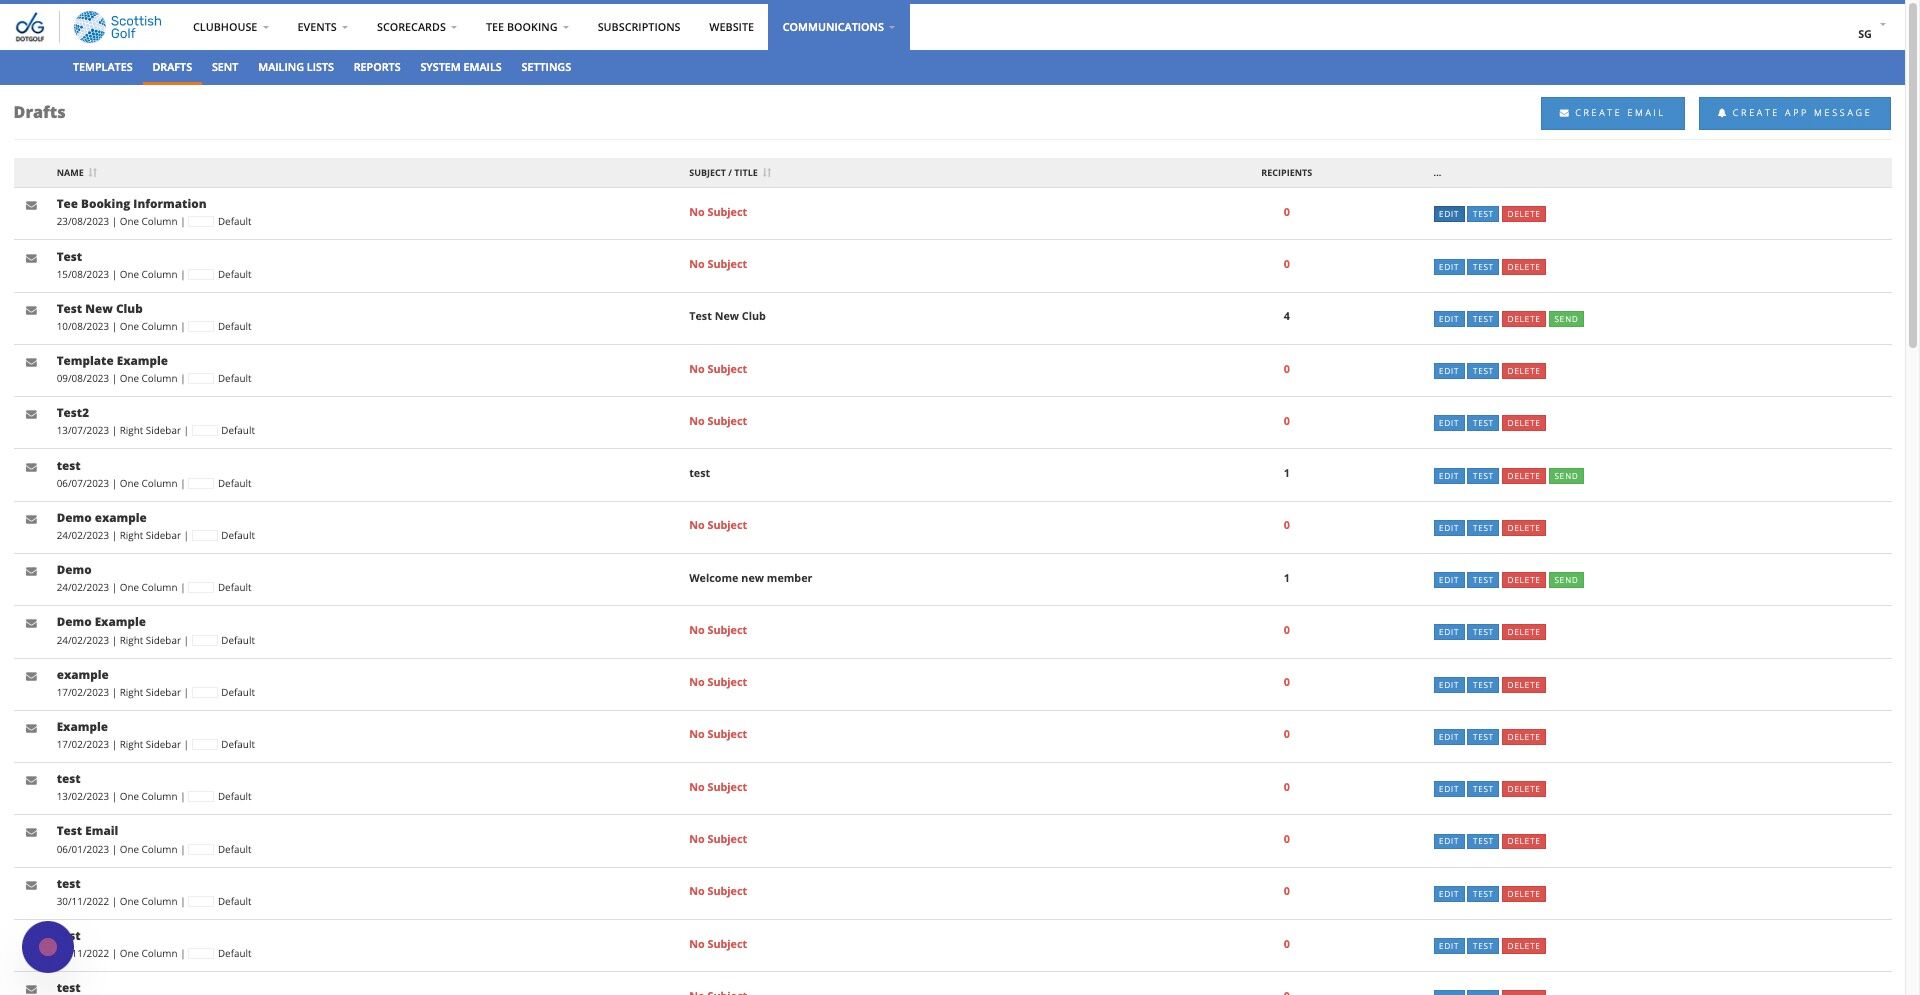Click the Test New Club subject text
The width and height of the screenshot is (1920, 995).
click(727, 316)
